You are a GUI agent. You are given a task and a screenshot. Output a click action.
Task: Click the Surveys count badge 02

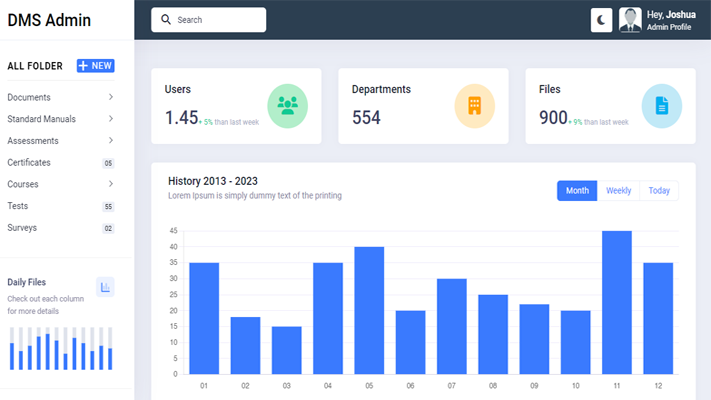tap(108, 229)
